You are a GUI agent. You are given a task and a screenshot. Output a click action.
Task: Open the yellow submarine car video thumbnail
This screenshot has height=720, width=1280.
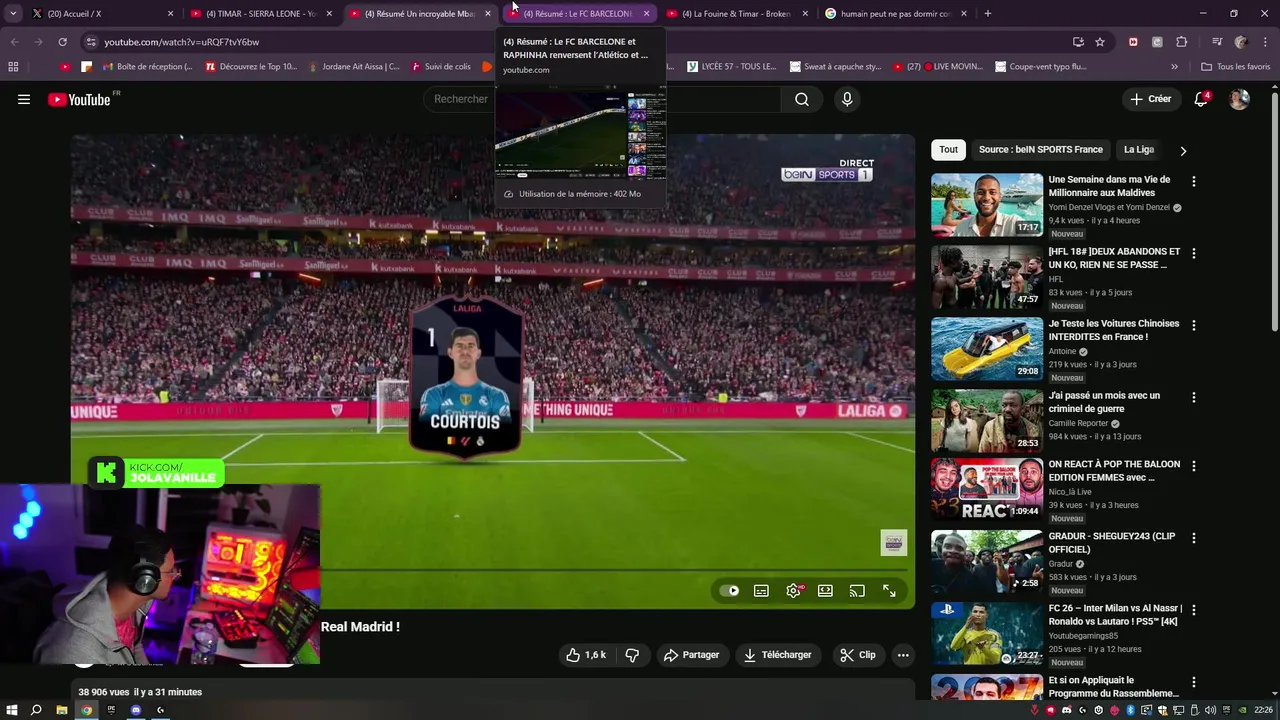(987, 349)
